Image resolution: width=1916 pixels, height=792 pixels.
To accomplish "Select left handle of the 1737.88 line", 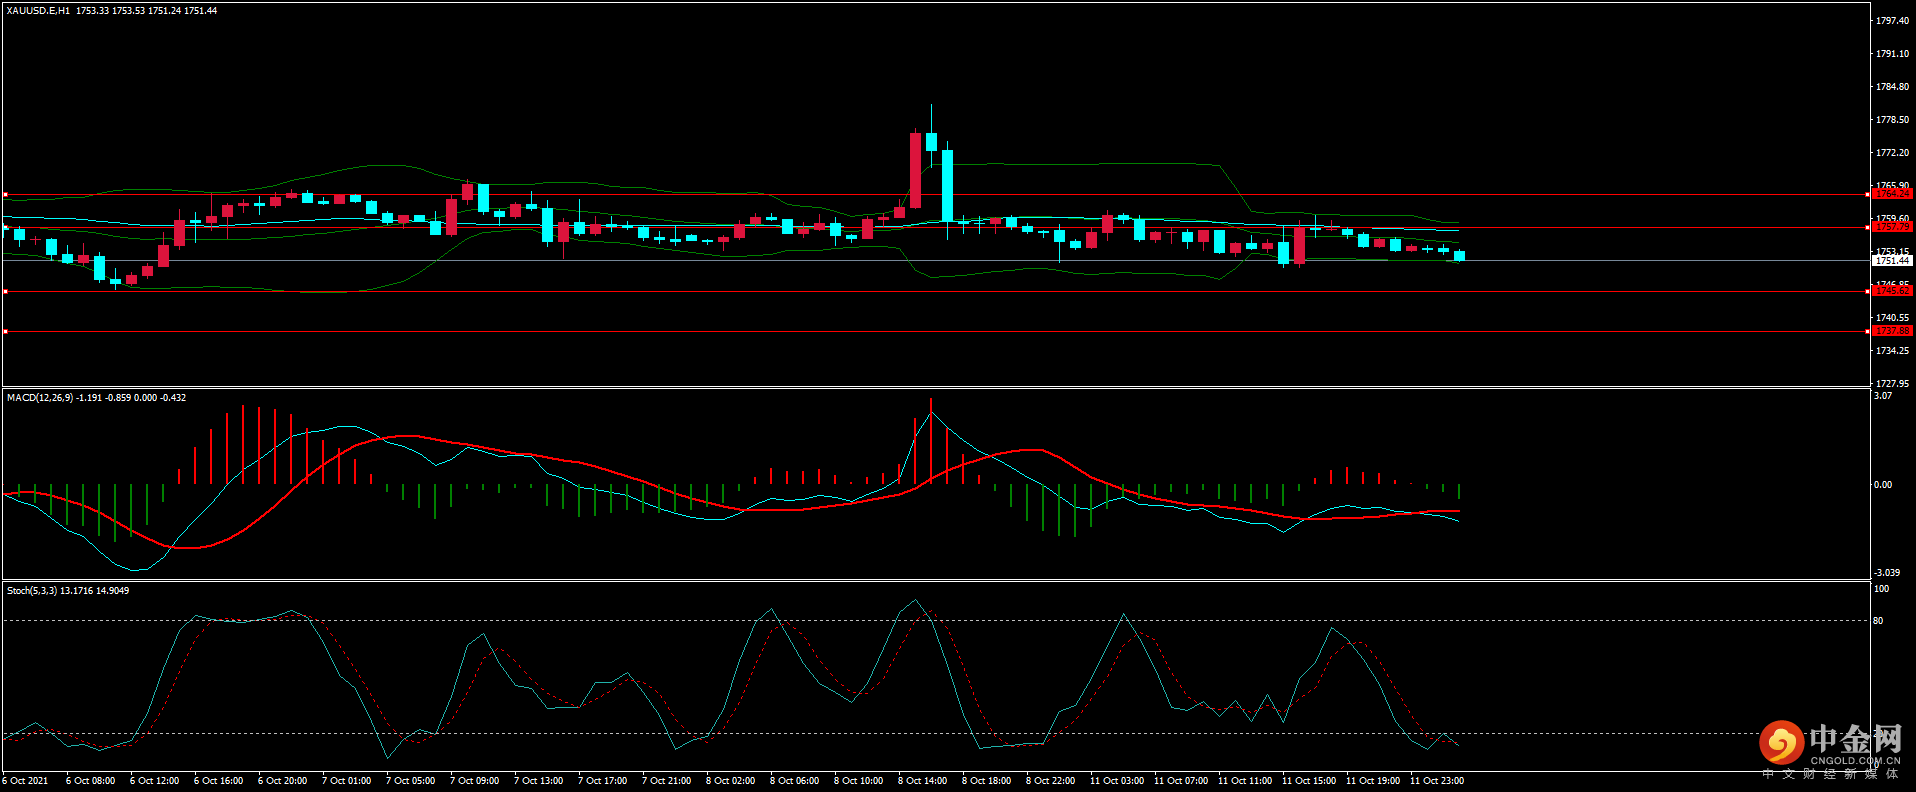I will click(6, 331).
